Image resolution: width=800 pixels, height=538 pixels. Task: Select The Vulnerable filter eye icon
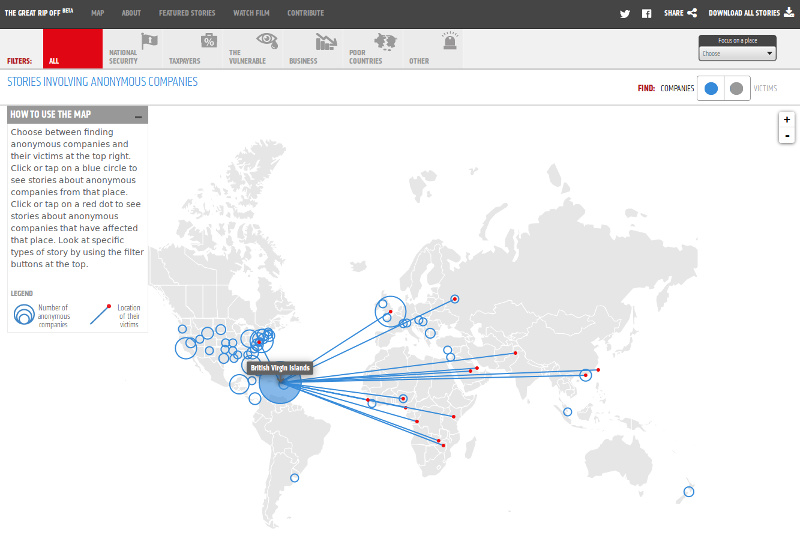pos(267,40)
